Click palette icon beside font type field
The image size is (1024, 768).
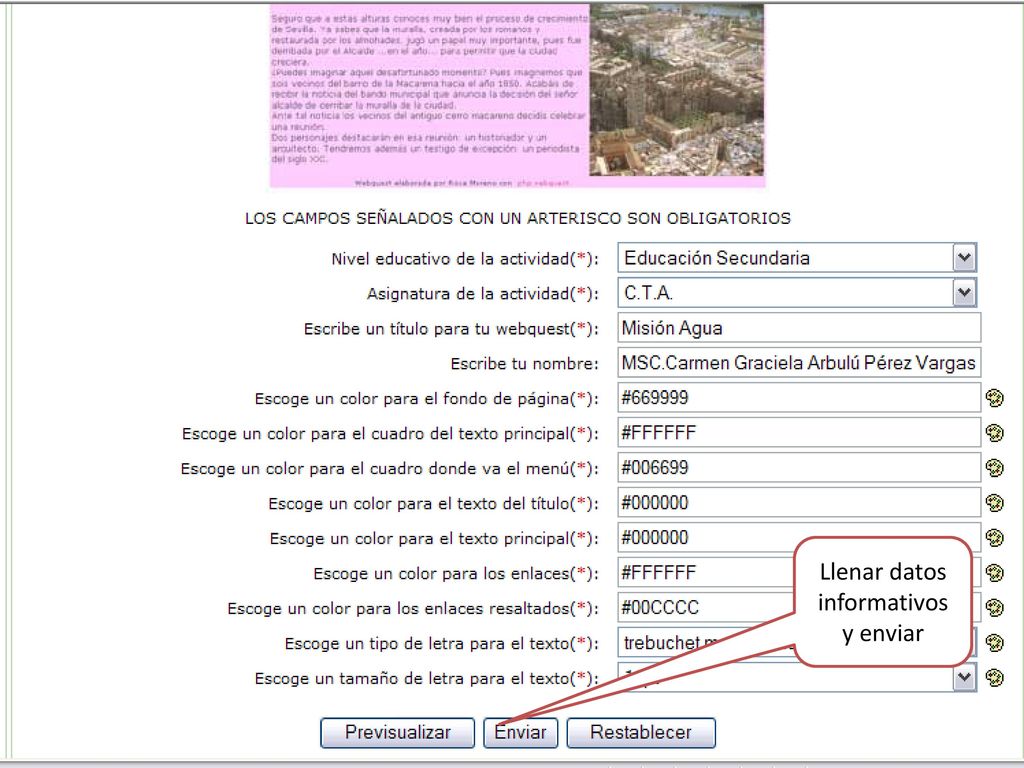(x=994, y=643)
